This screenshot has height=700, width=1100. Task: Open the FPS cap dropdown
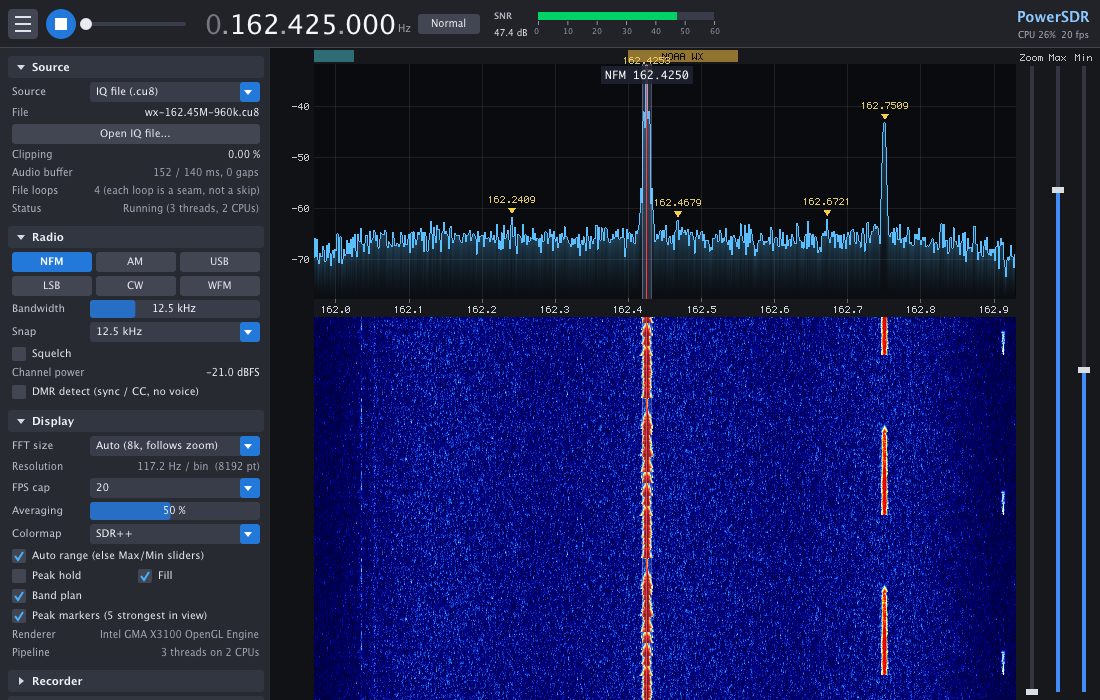tap(175, 487)
